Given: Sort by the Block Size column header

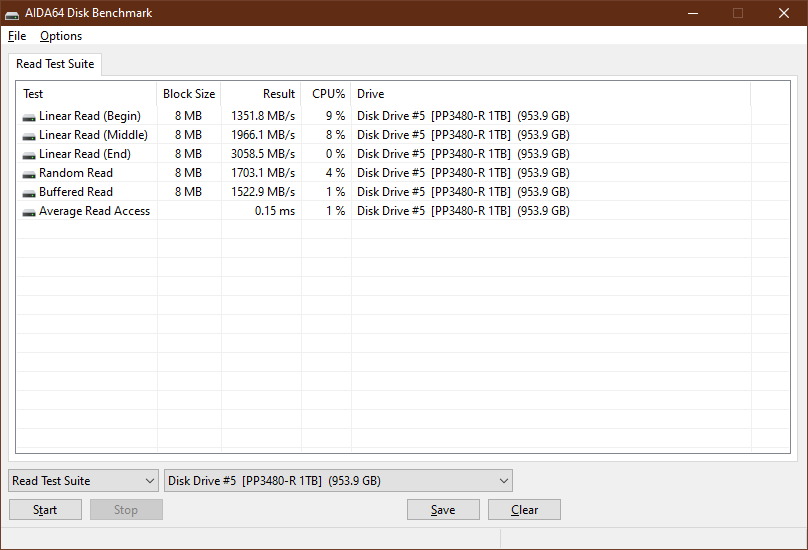Looking at the screenshot, I should pyautogui.click(x=189, y=94).
